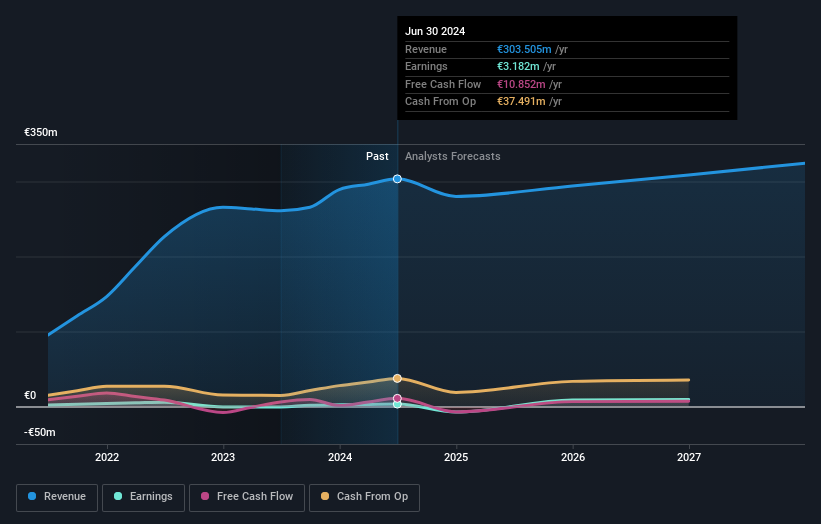Click the 2023 x-axis label
Viewport: 821px width, 524px height.
coord(223,457)
